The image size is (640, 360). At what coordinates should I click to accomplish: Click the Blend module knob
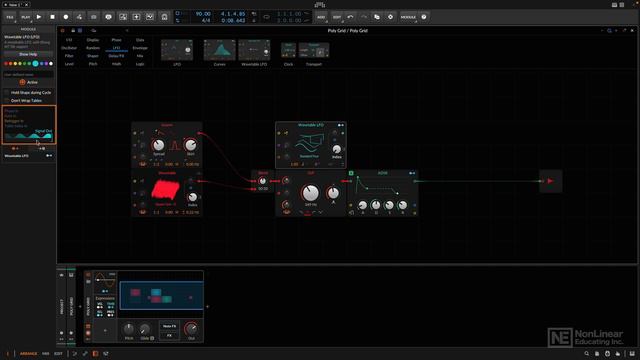click(263, 181)
